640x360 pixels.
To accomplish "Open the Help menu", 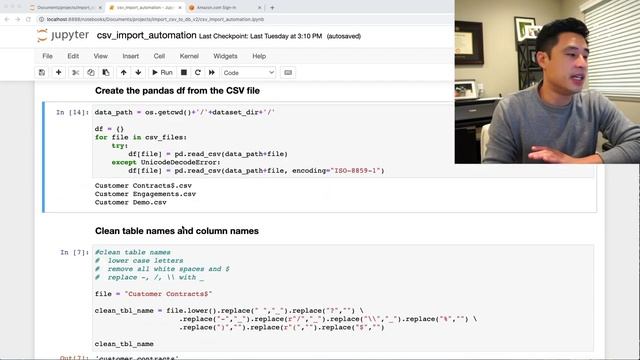I will [259, 56].
